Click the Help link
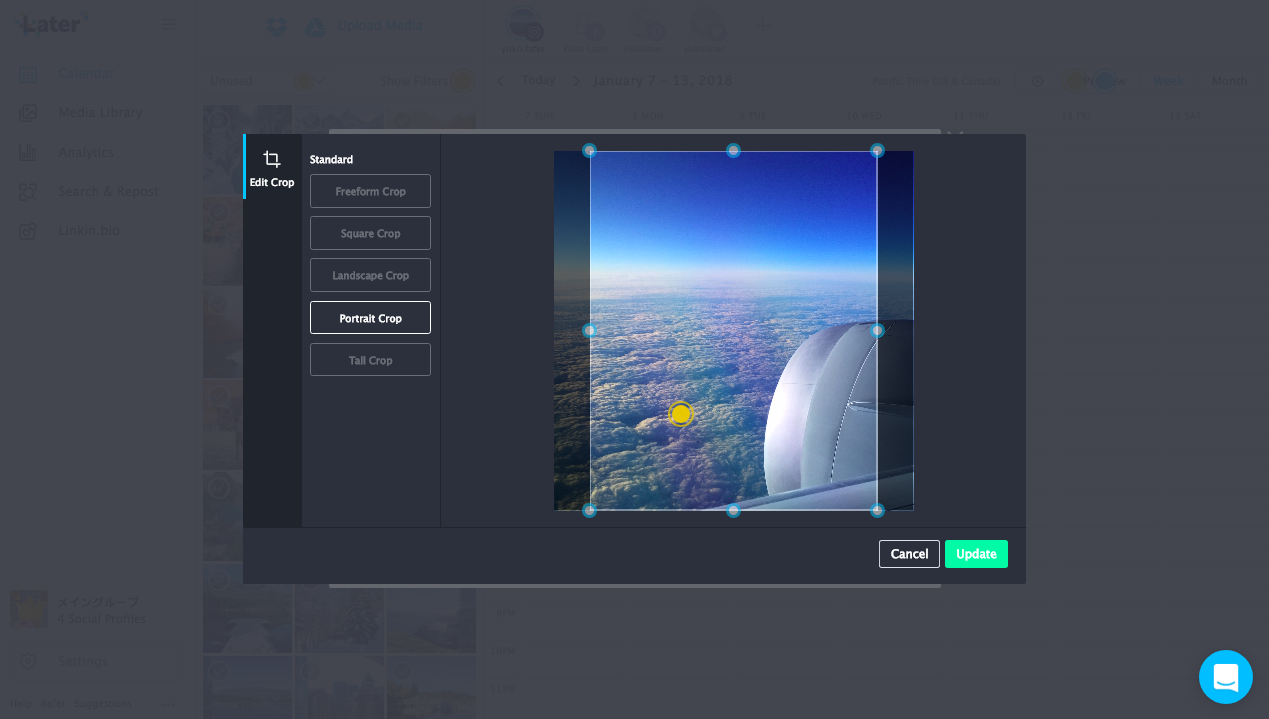This screenshot has width=1269, height=719. [20, 704]
